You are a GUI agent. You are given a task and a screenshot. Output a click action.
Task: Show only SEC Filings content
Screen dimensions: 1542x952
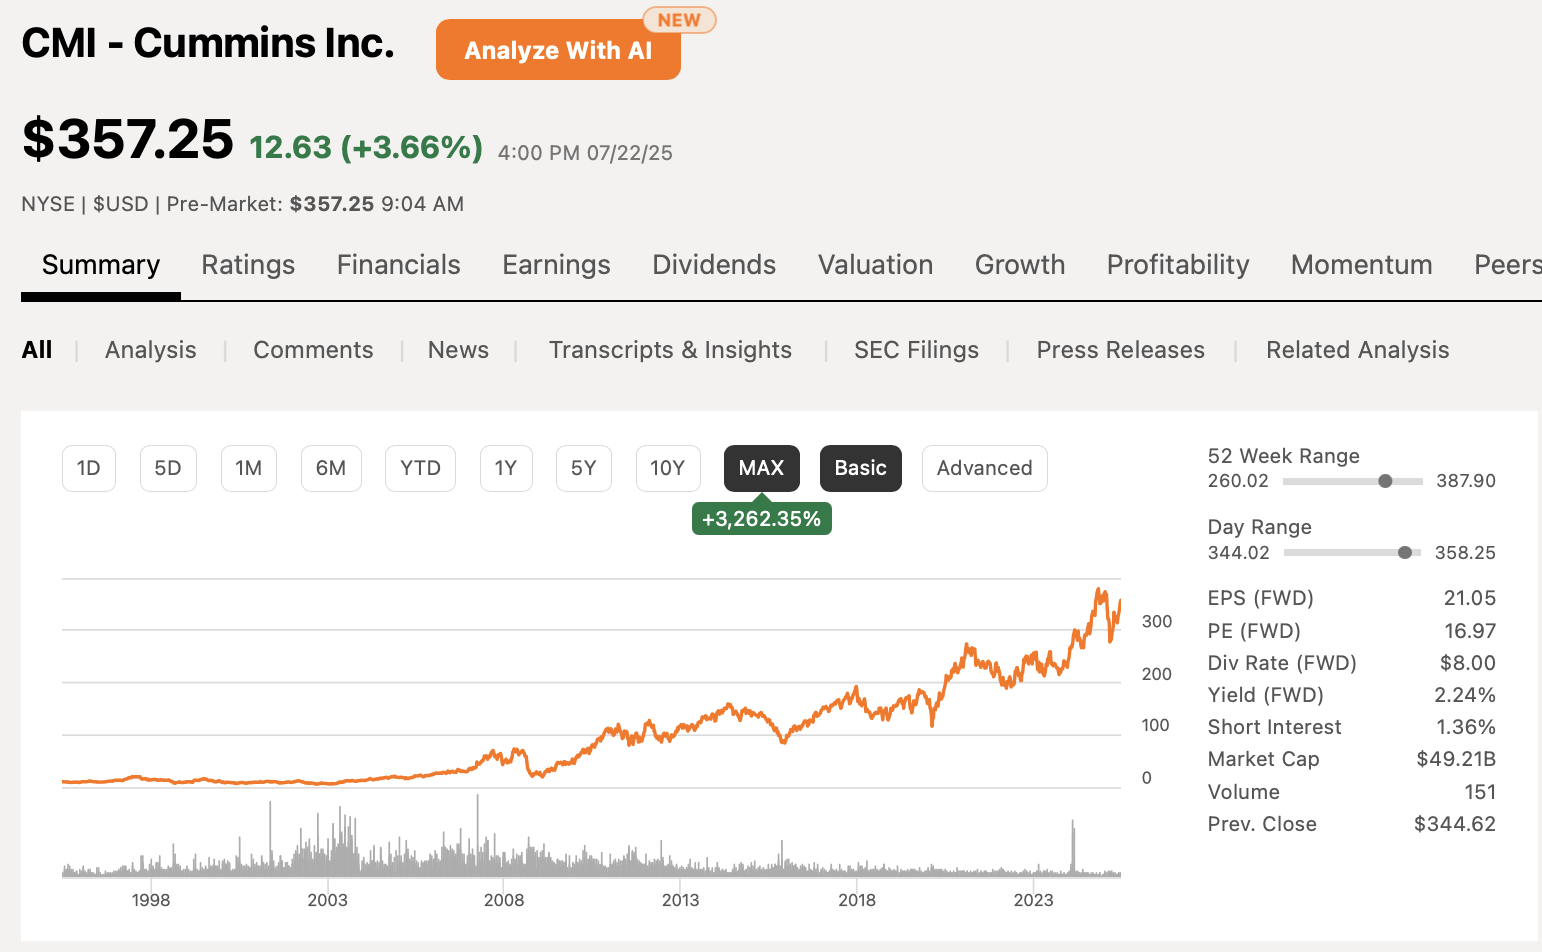916,349
